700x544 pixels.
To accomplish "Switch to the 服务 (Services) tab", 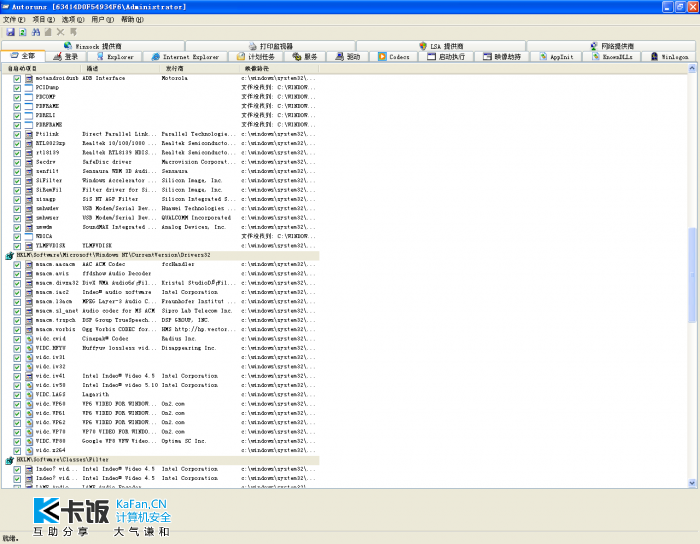I will click(x=304, y=57).
